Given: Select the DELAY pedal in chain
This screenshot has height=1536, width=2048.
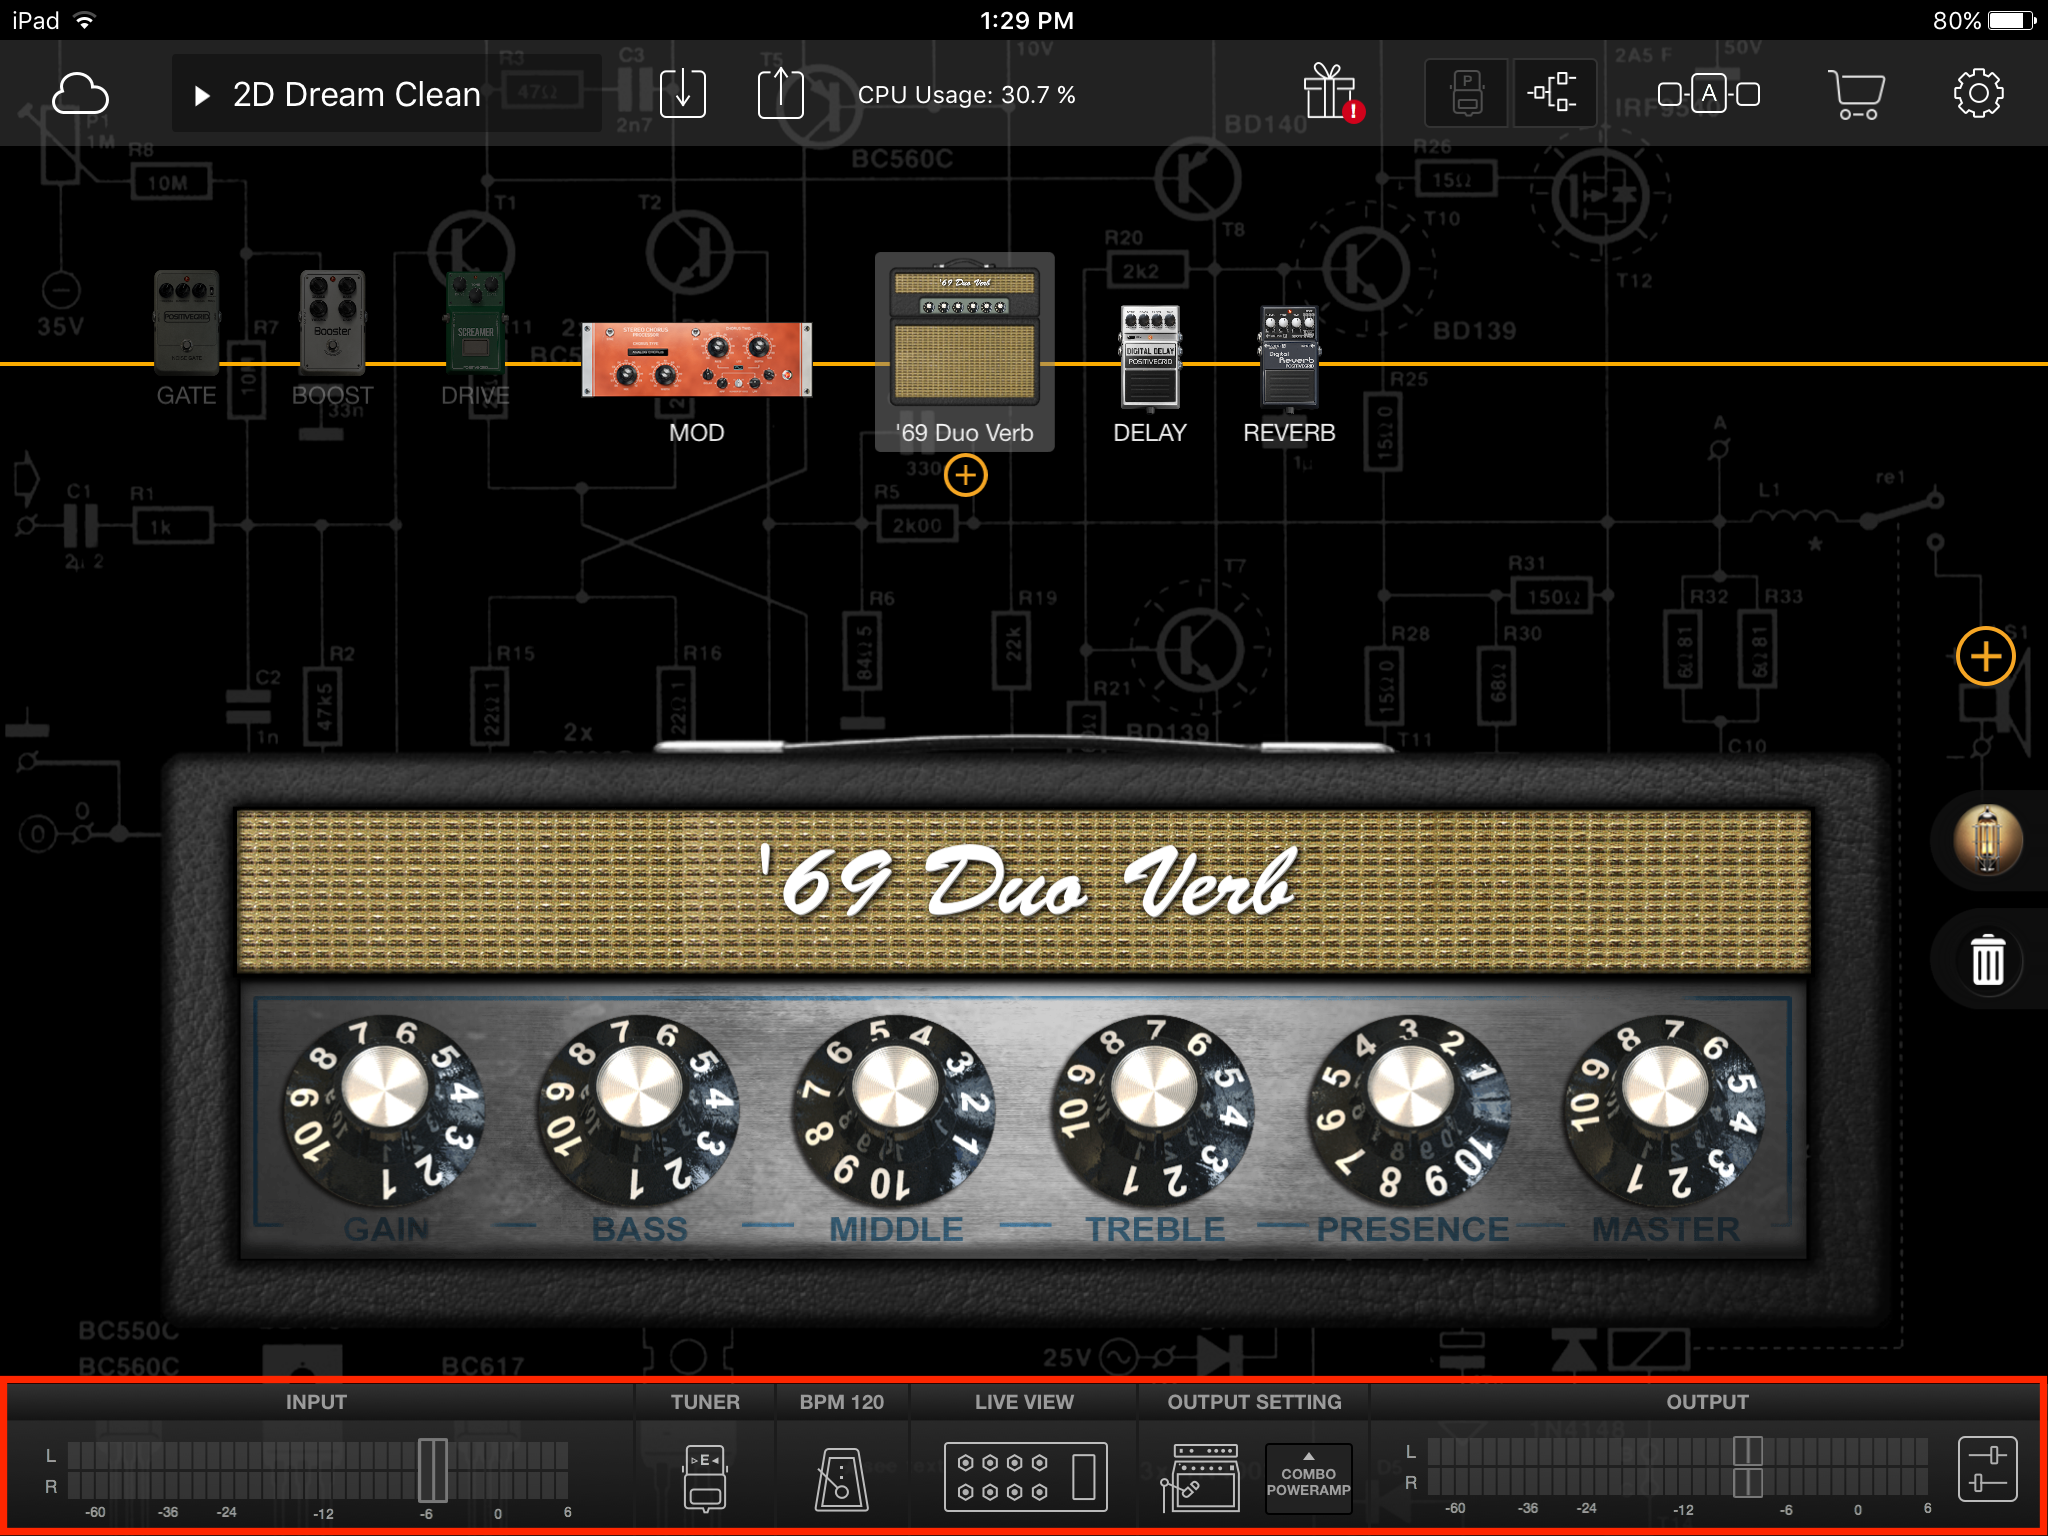Looking at the screenshot, I should point(1150,357).
